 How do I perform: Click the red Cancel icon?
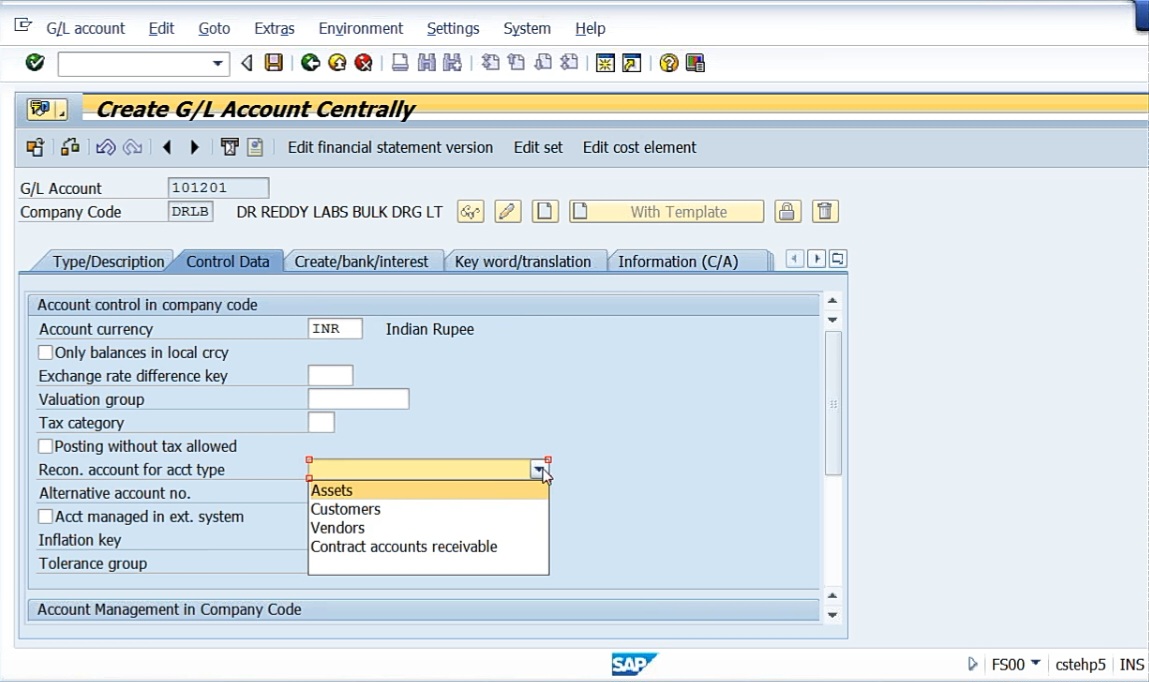coord(363,63)
